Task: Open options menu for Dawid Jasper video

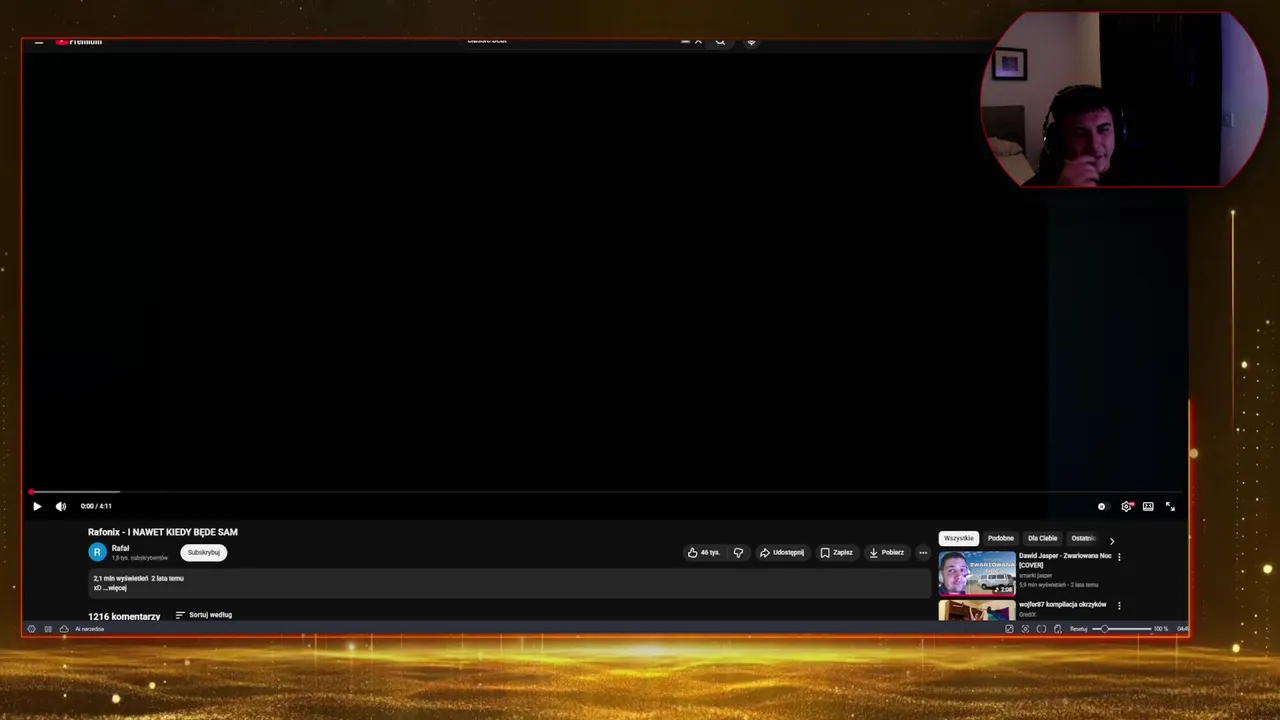Action: click(x=1119, y=557)
